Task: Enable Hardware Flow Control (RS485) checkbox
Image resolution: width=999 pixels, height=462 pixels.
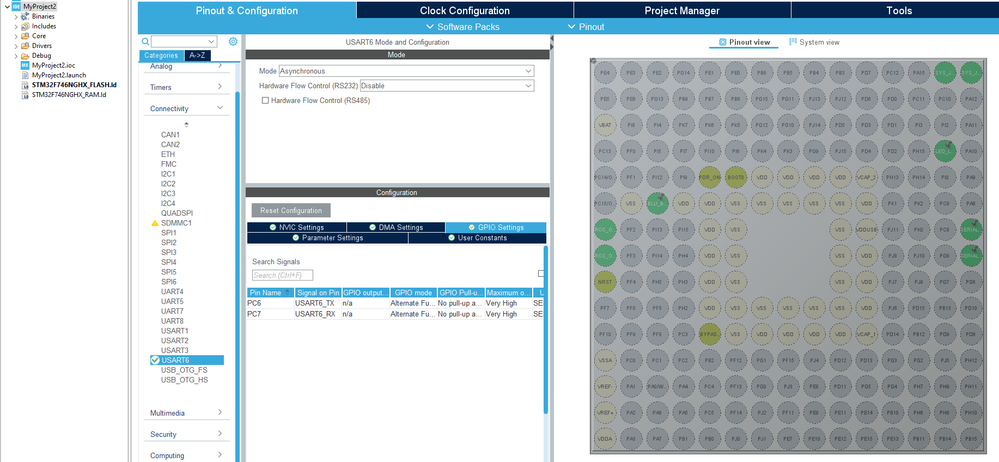Action: coord(266,101)
